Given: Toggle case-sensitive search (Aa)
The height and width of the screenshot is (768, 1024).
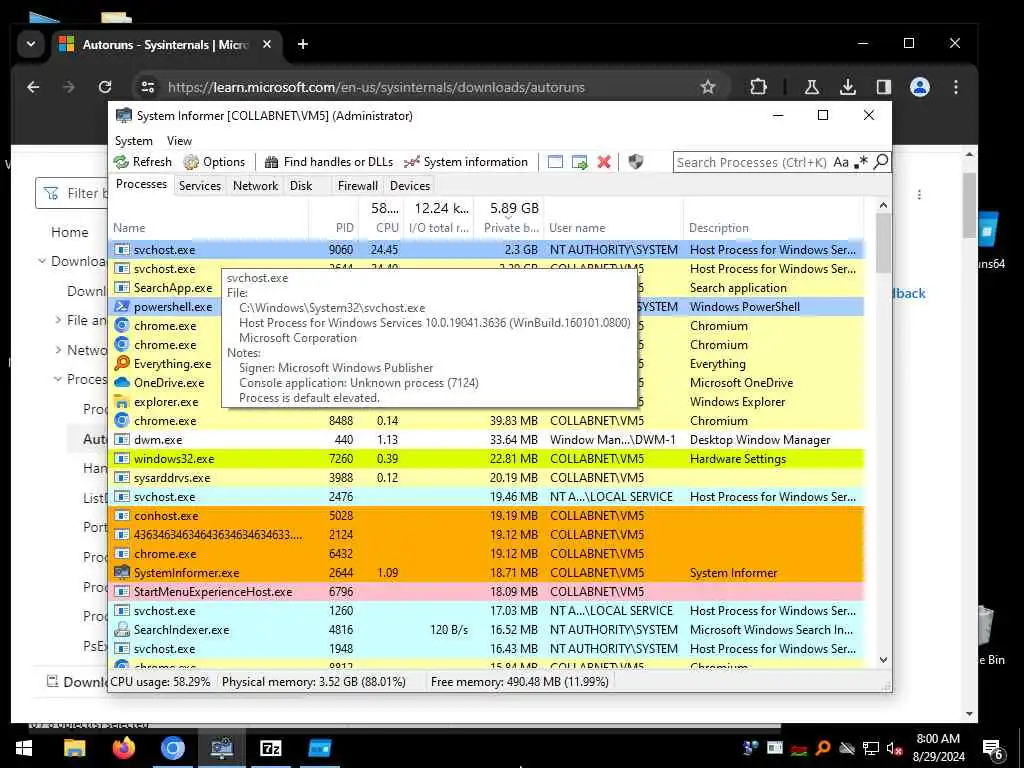Looking at the screenshot, I should click(x=841, y=162).
